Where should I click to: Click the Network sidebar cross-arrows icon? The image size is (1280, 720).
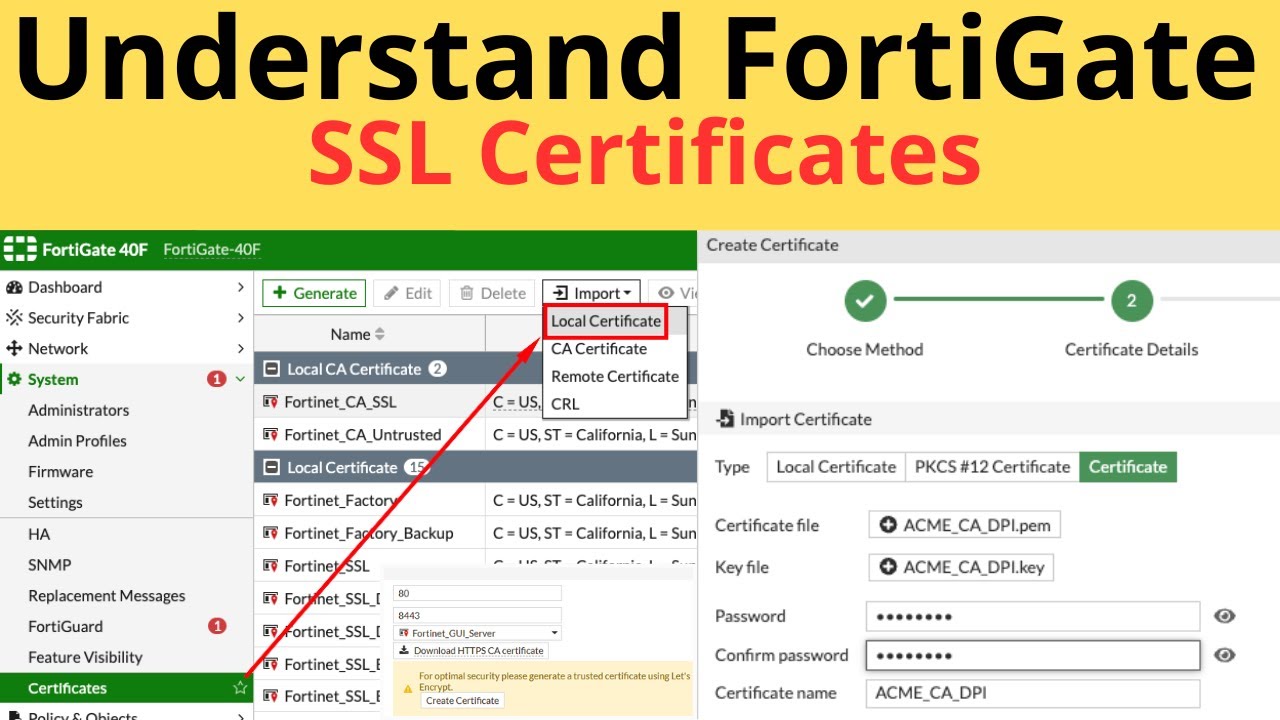click(x=14, y=349)
